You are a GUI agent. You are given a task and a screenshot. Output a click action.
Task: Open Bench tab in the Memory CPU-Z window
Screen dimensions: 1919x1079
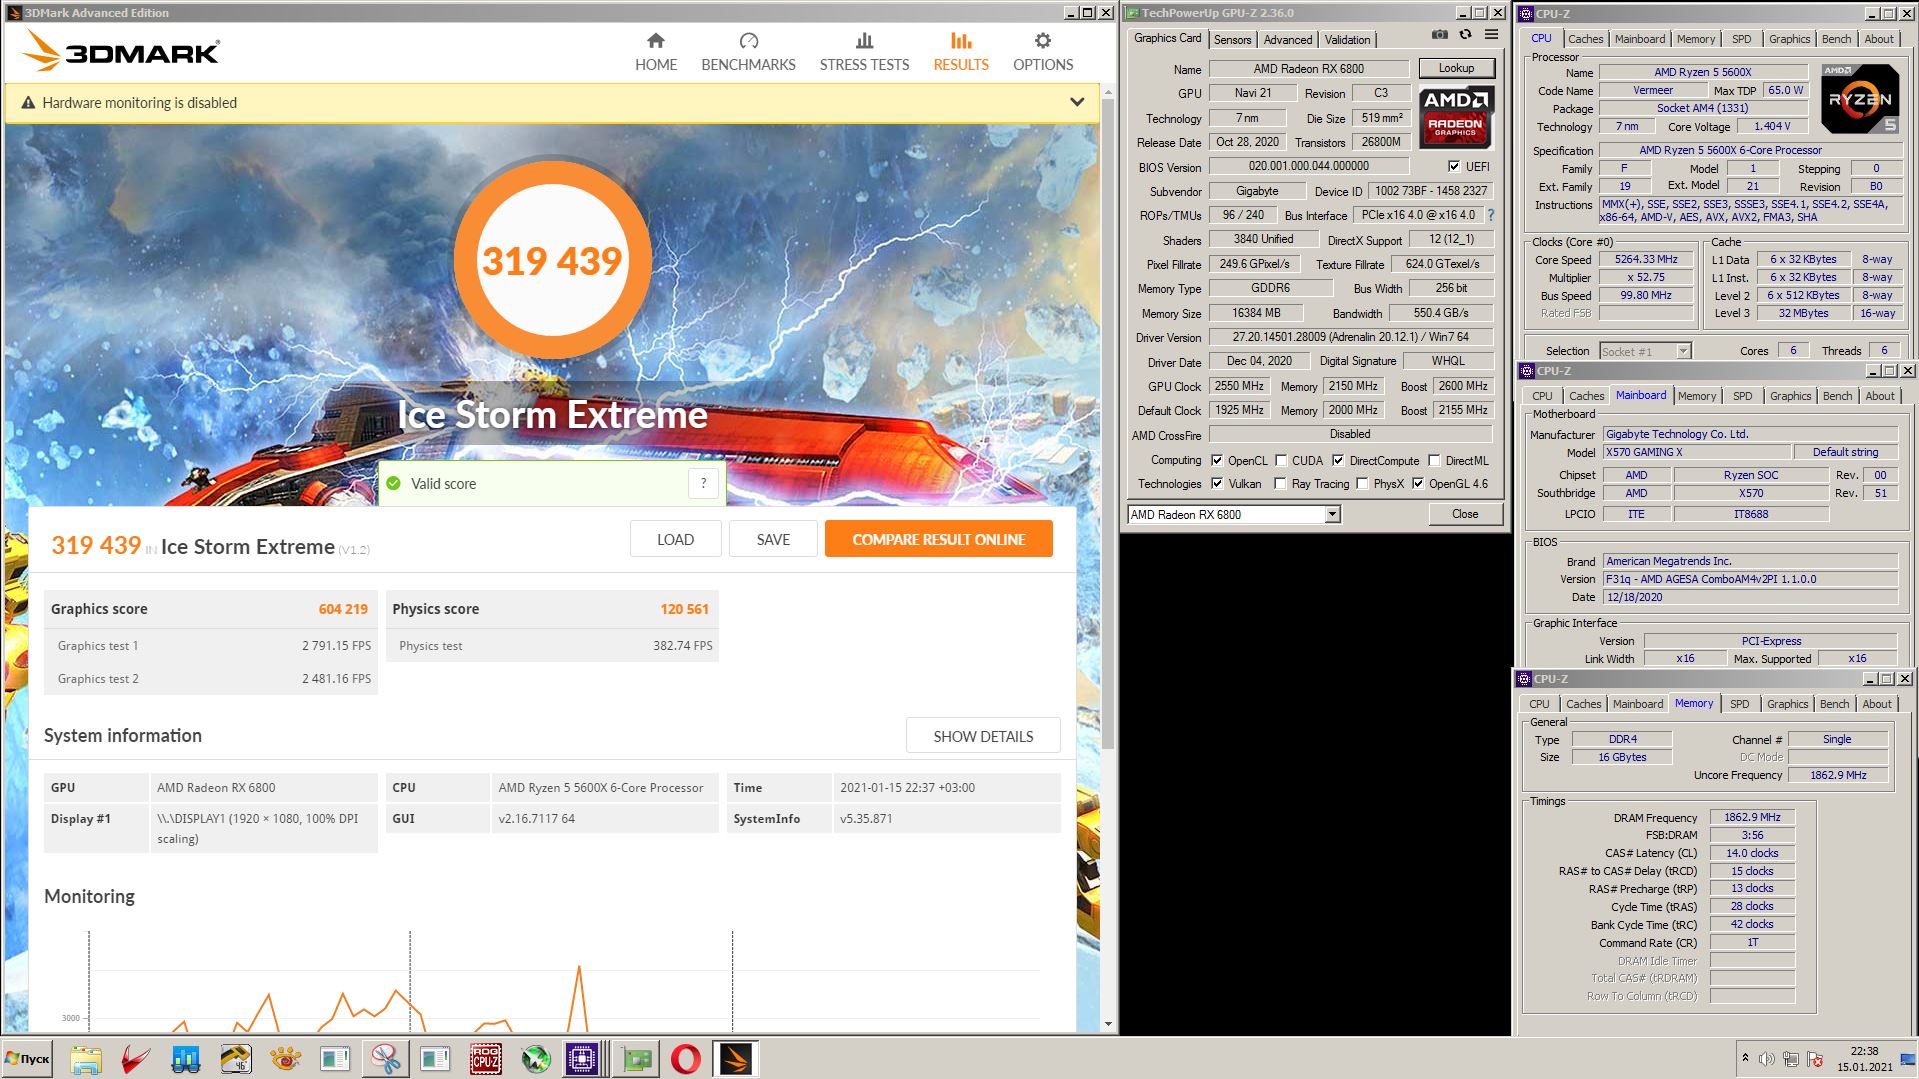coord(1834,704)
